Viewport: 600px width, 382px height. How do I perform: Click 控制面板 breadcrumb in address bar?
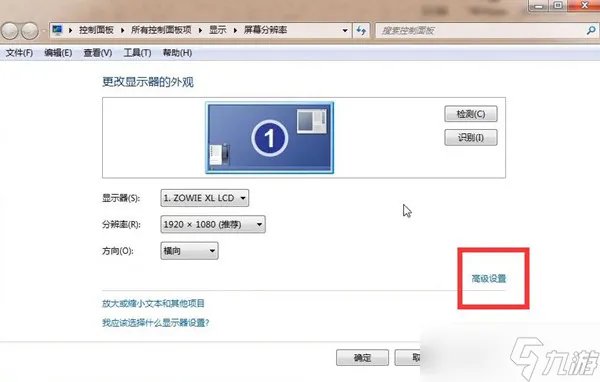[96, 30]
